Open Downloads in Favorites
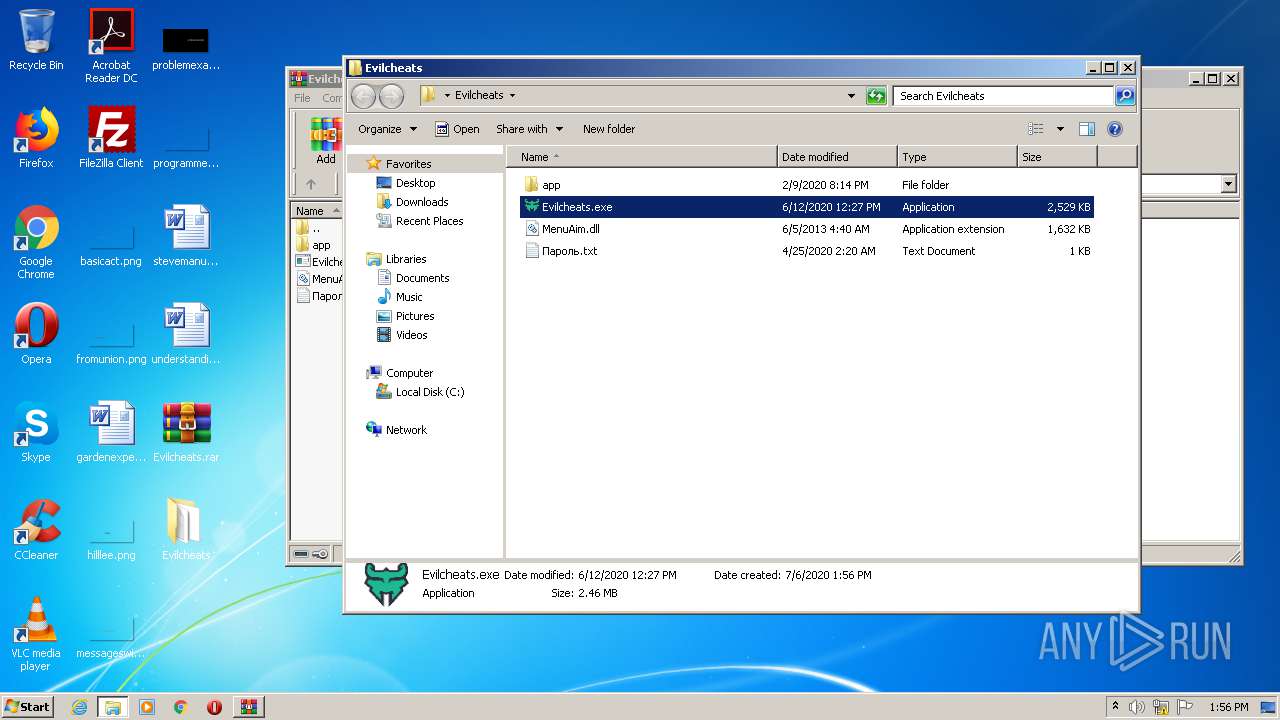The width and height of the screenshot is (1280, 720). pyautogui.click(x=412, y=202)
